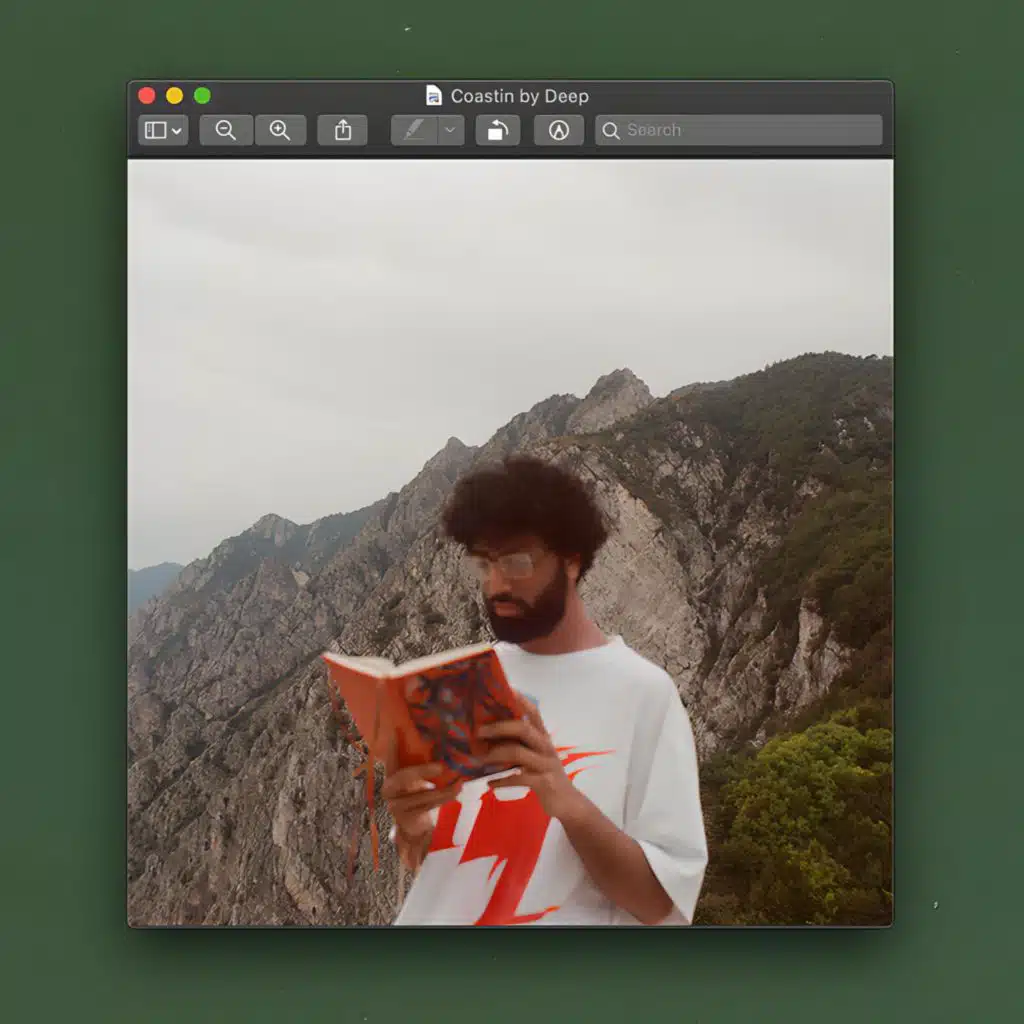Viewport: 1024px width, 1024px height.
Task: Click the document icon beside the title
Action: 434,95
